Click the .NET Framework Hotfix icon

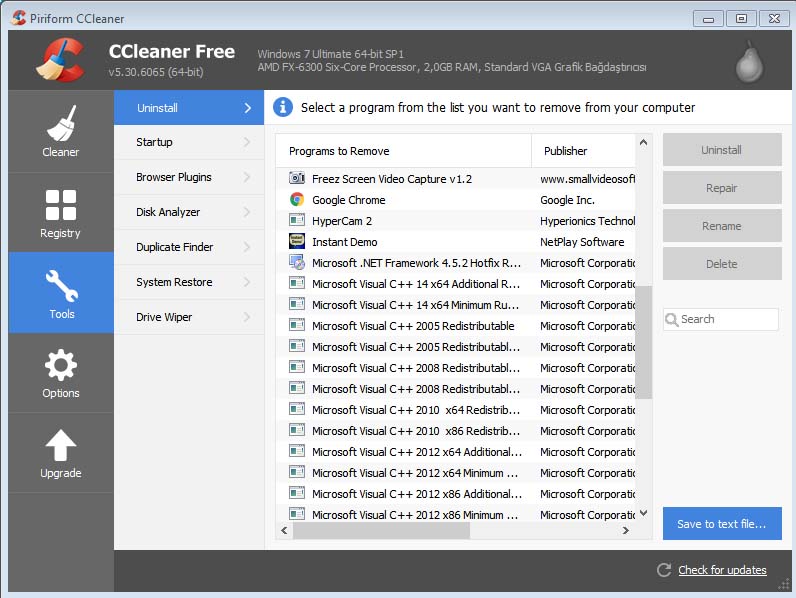[297, 262]
